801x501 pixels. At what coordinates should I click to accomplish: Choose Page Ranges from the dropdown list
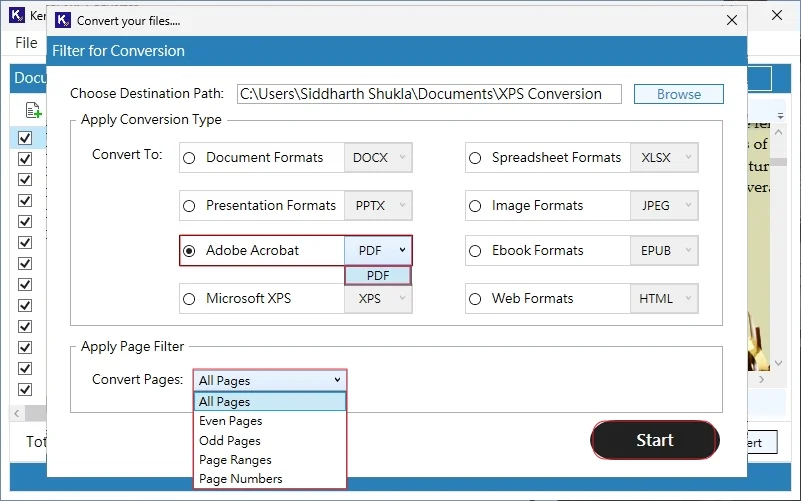[x=270, y=460]
